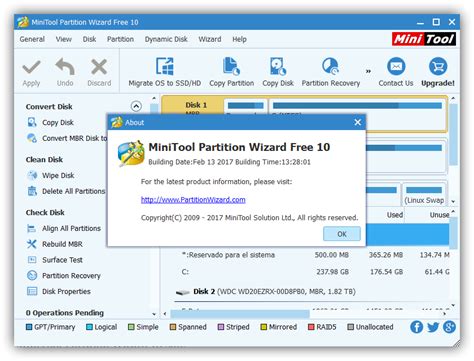Choose Delete All Partitions sidebar action
474x361 pixels.
(x=66, y=191)
